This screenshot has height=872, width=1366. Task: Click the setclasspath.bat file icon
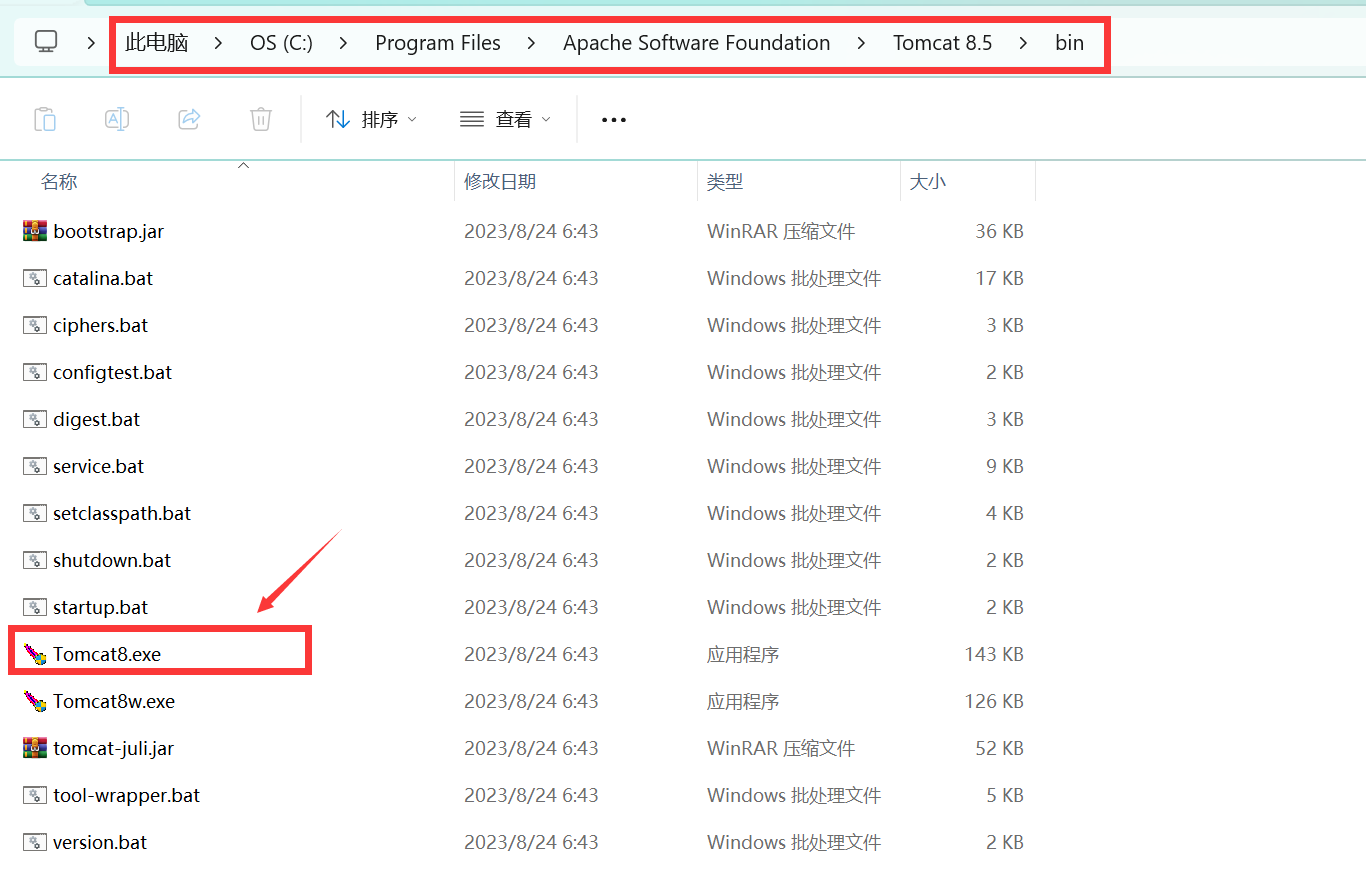(35, 513)
